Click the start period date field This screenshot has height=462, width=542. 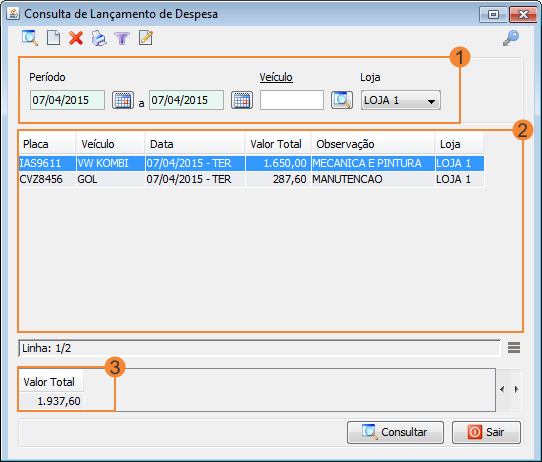67,100
